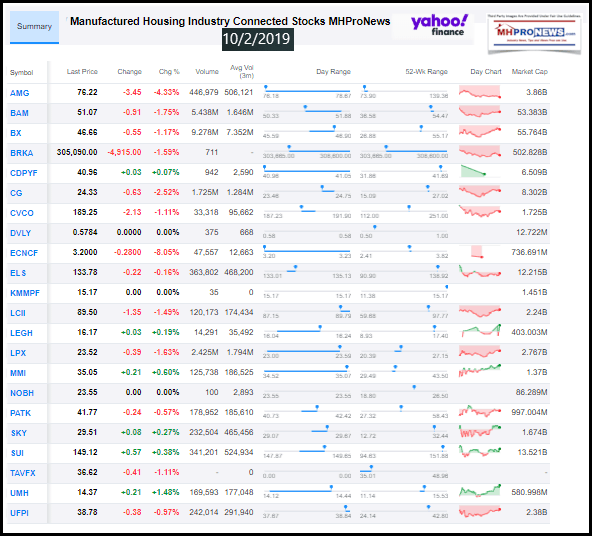This screenshot has height=536, width=592.
Task: Open the AMG ticker link
Action: tap(20, 93)
